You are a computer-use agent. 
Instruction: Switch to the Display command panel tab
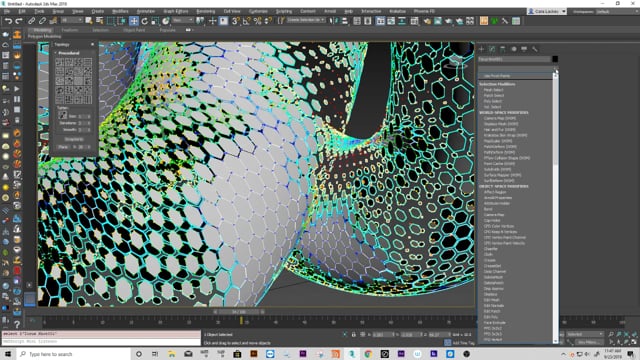524,49
